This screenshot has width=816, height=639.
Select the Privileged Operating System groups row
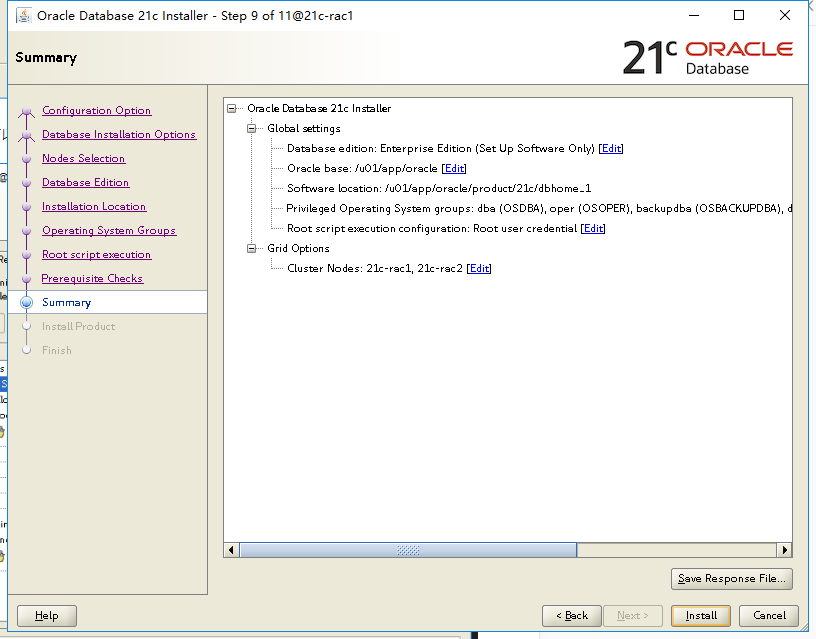pos(539,209)
